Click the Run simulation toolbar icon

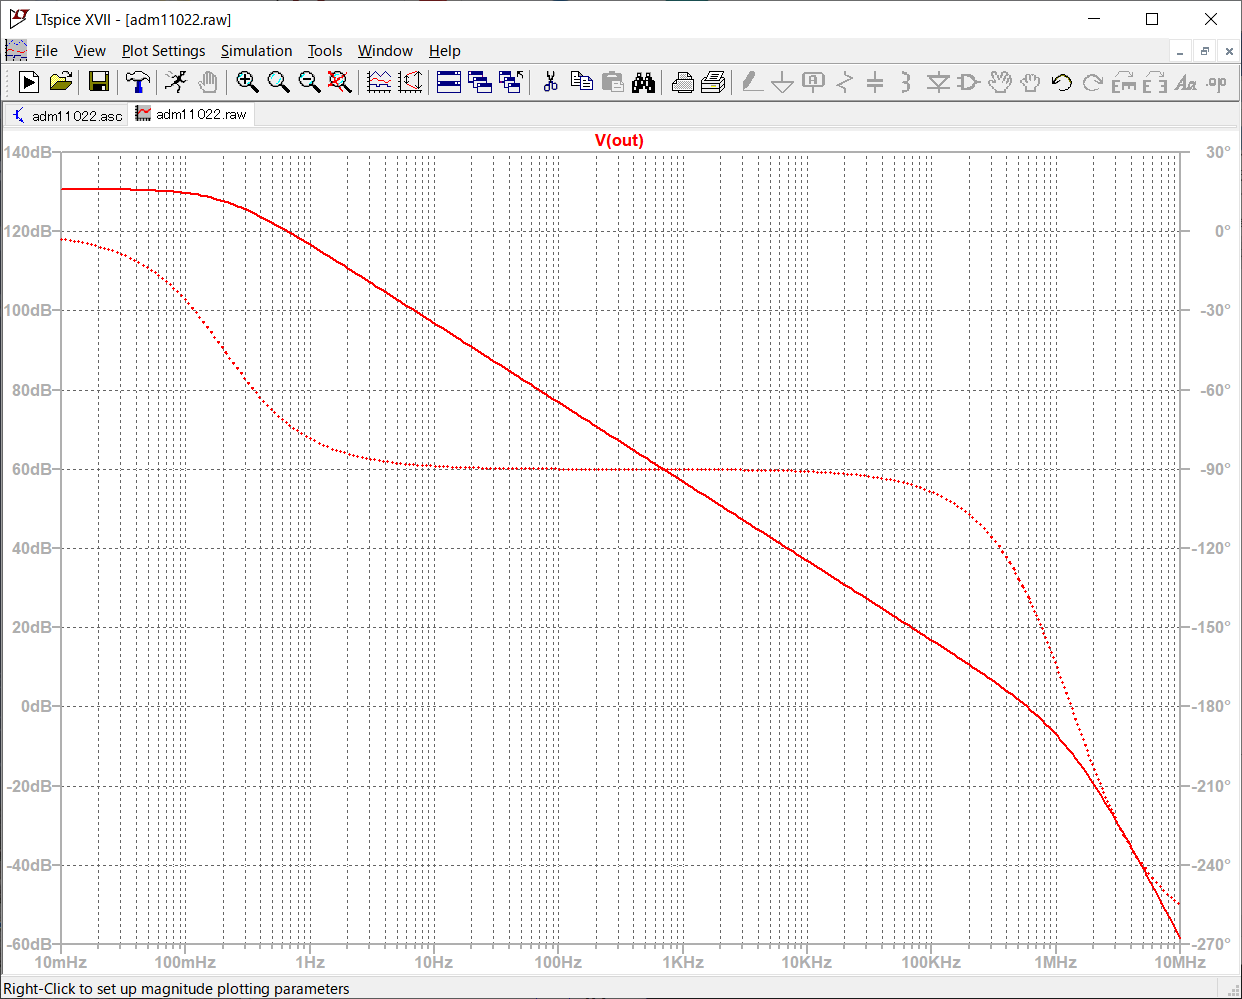(29, 82)
